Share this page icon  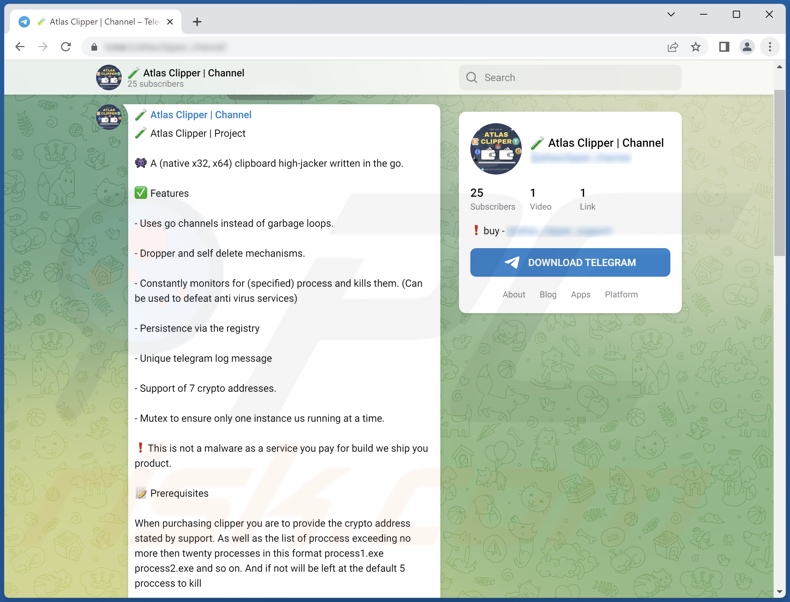point(673,47)
